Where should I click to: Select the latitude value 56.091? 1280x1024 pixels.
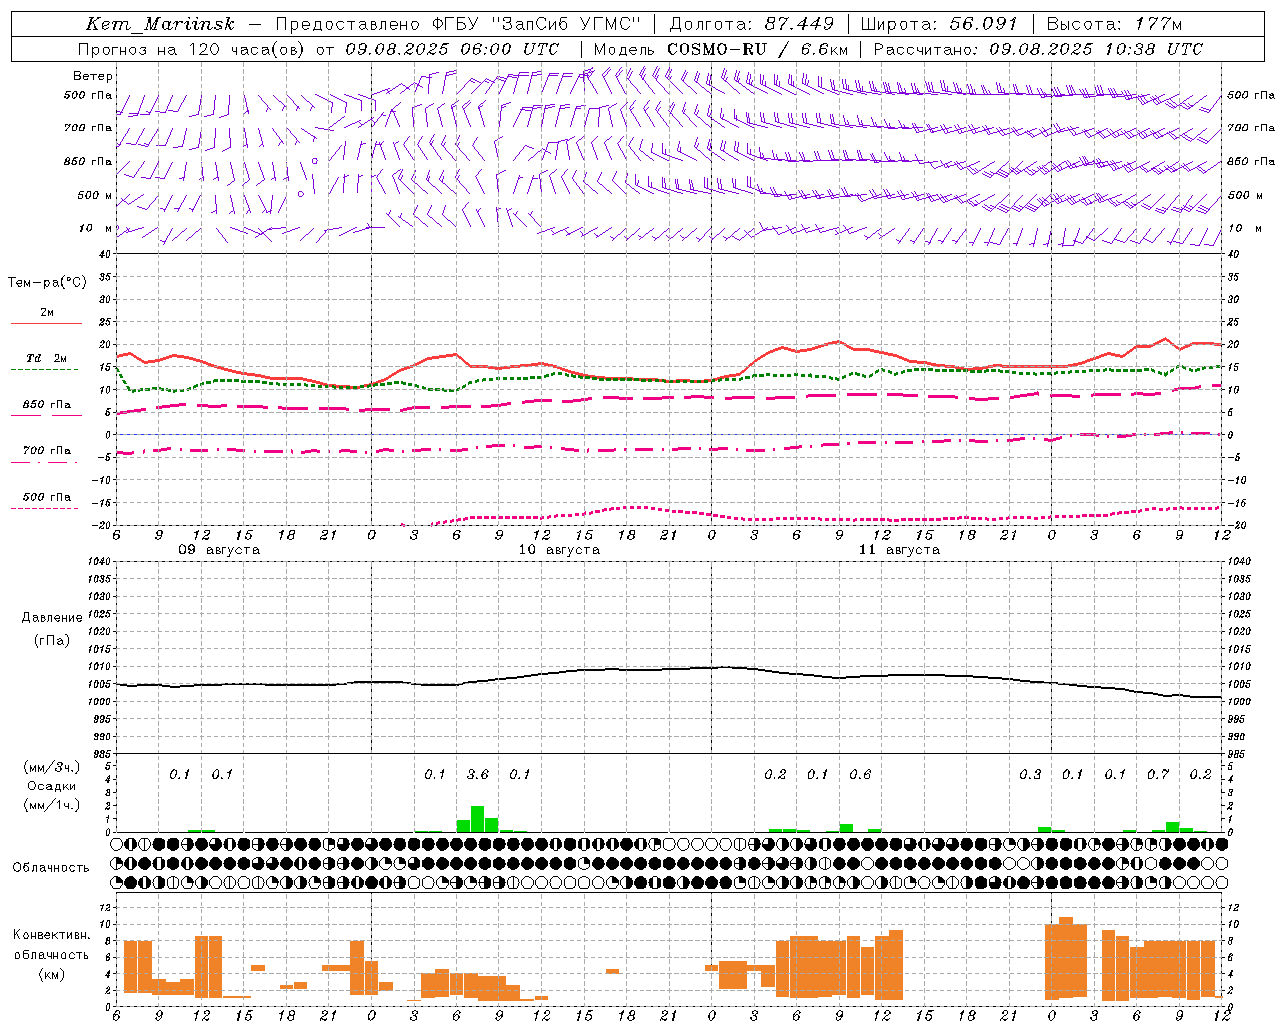983,24
